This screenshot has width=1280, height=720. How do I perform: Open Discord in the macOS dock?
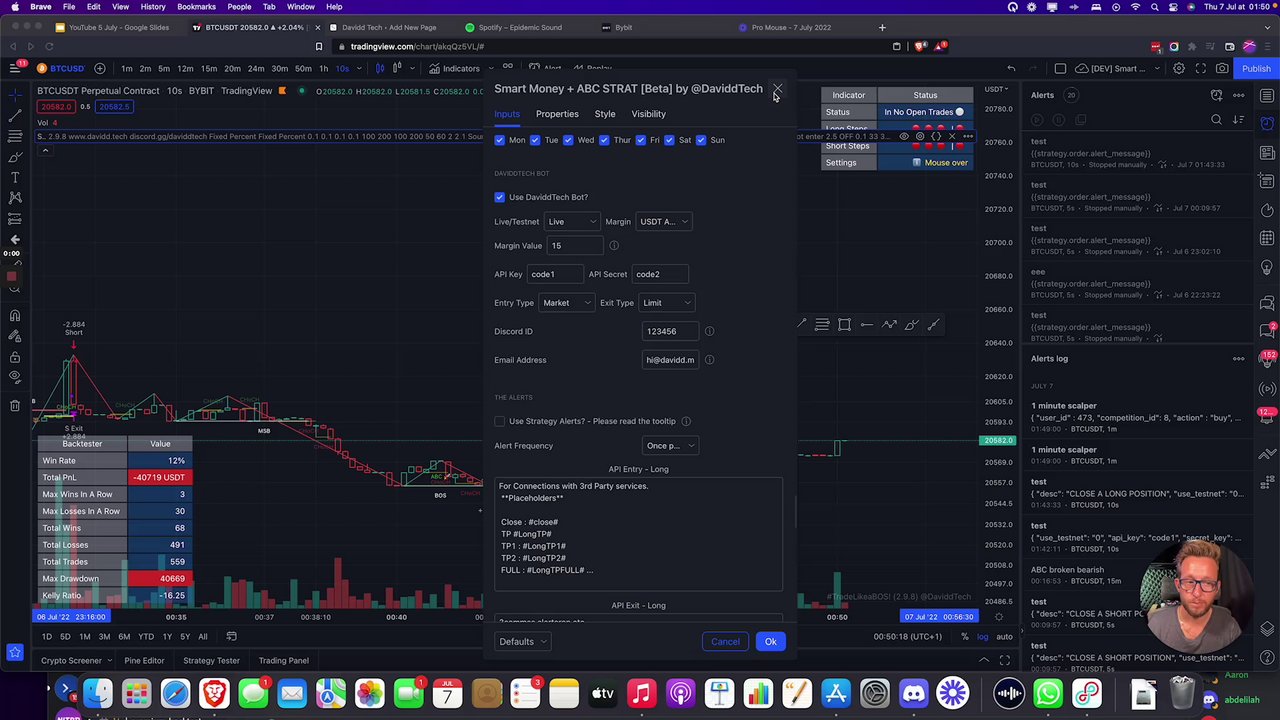click(x=914, y=693)
